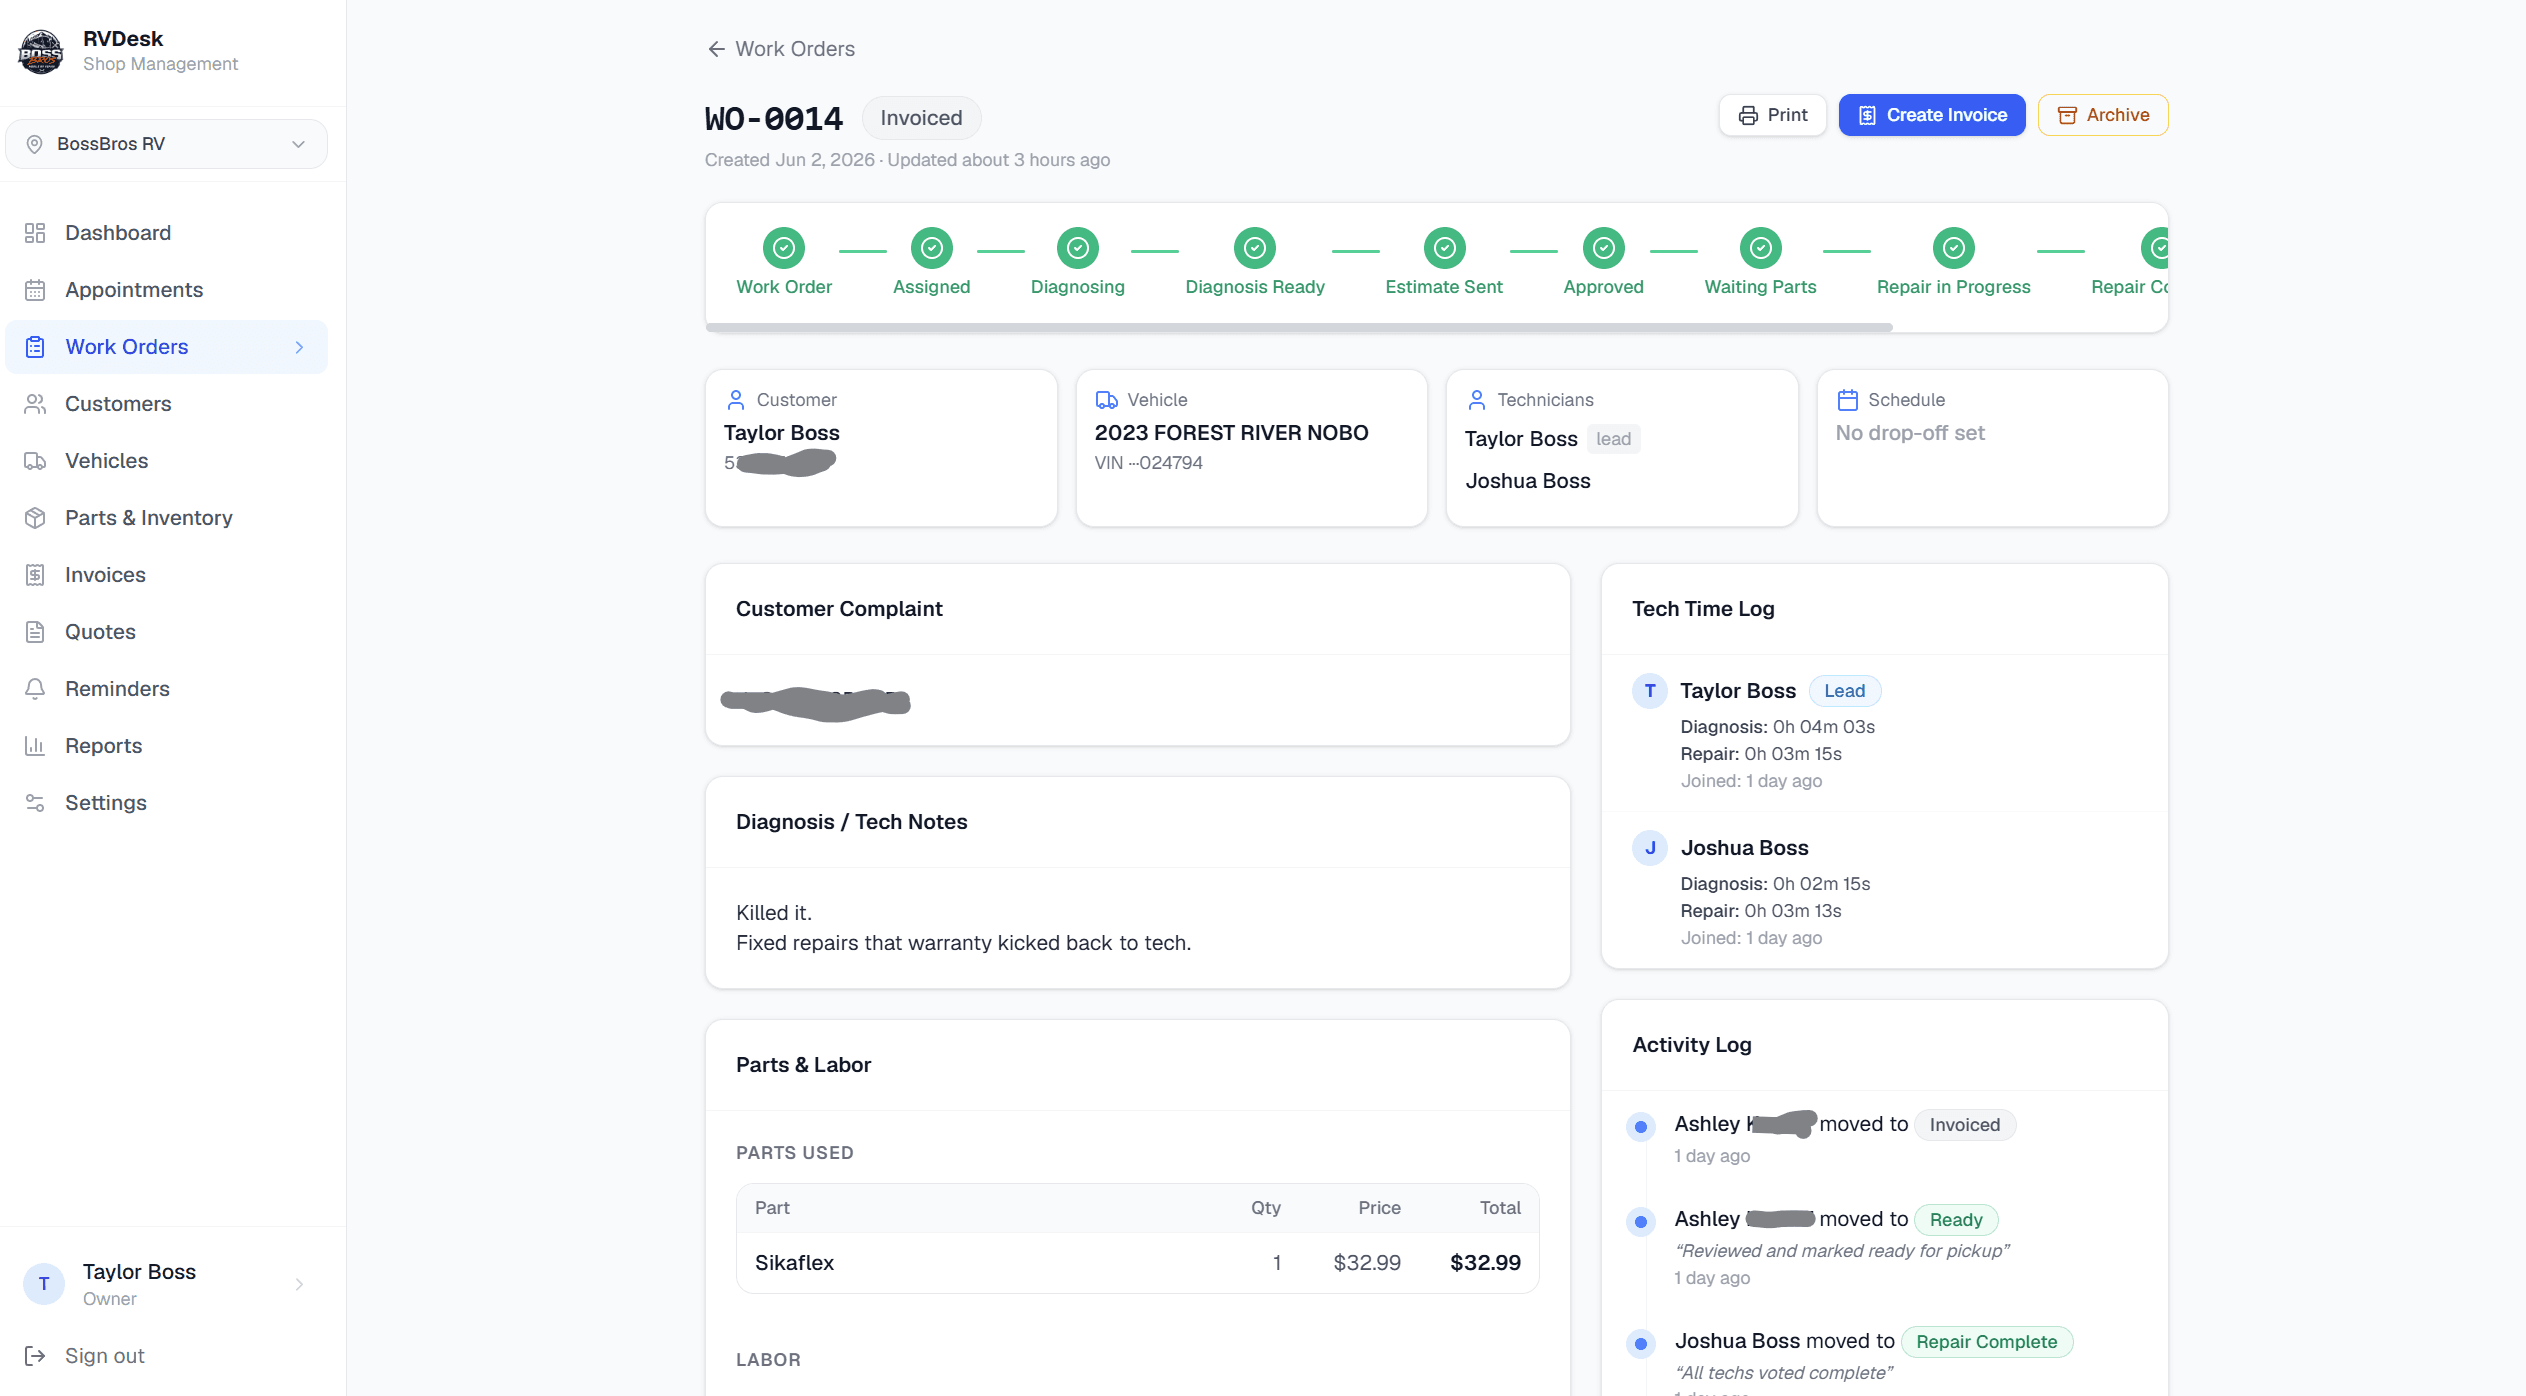This screenshot has height=1396, width=2526.
Task: Click the Lead badge in Tech Time Log
Action: (x=1844, y=691)
